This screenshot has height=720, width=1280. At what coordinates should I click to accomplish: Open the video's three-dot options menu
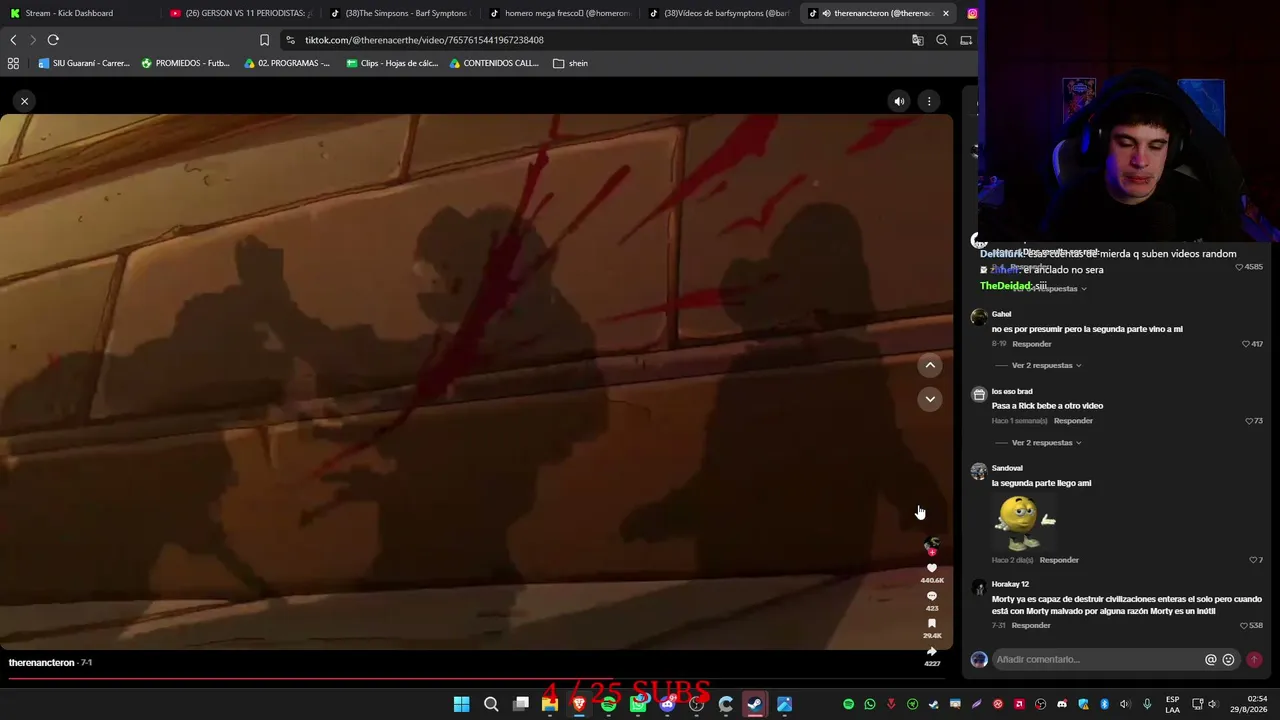(x=929, y=101)
